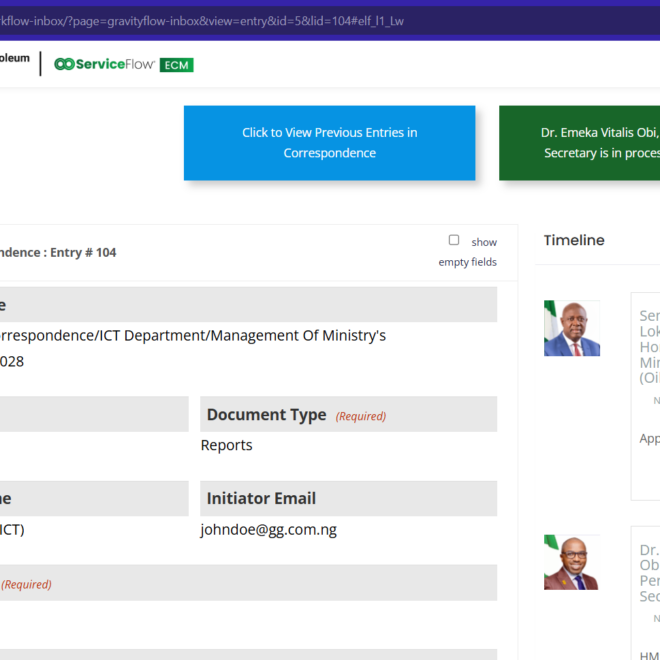
Task: Click the green ECM badge
Action: [177, 65]
